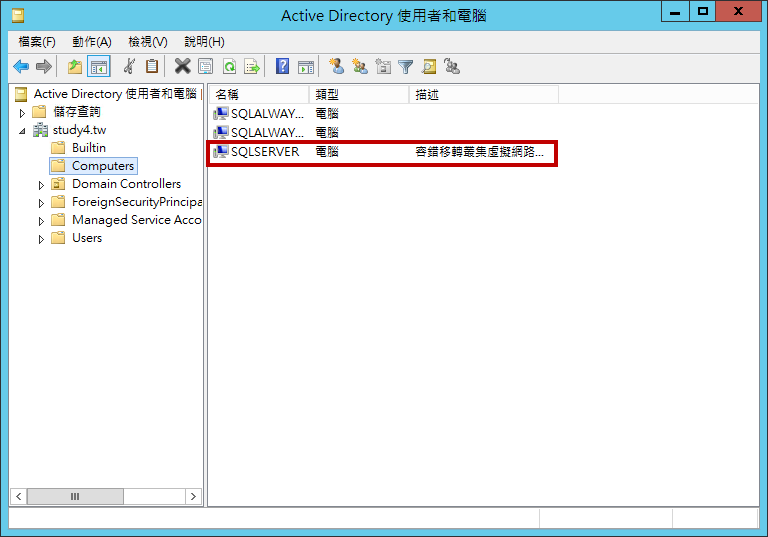Open the 說明(H) menu
The height and width of the screenshot is (537, 768).
coord(204,42)
